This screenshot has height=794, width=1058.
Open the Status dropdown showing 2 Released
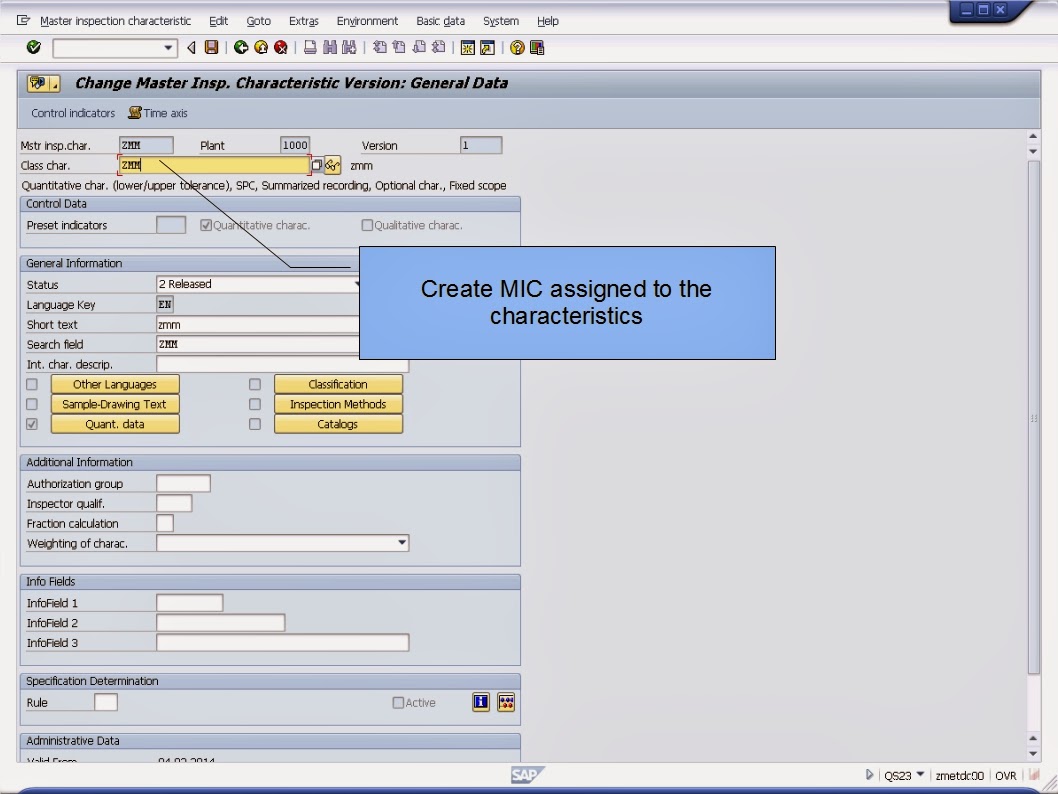pyautogui.click(x=357, y=284)
